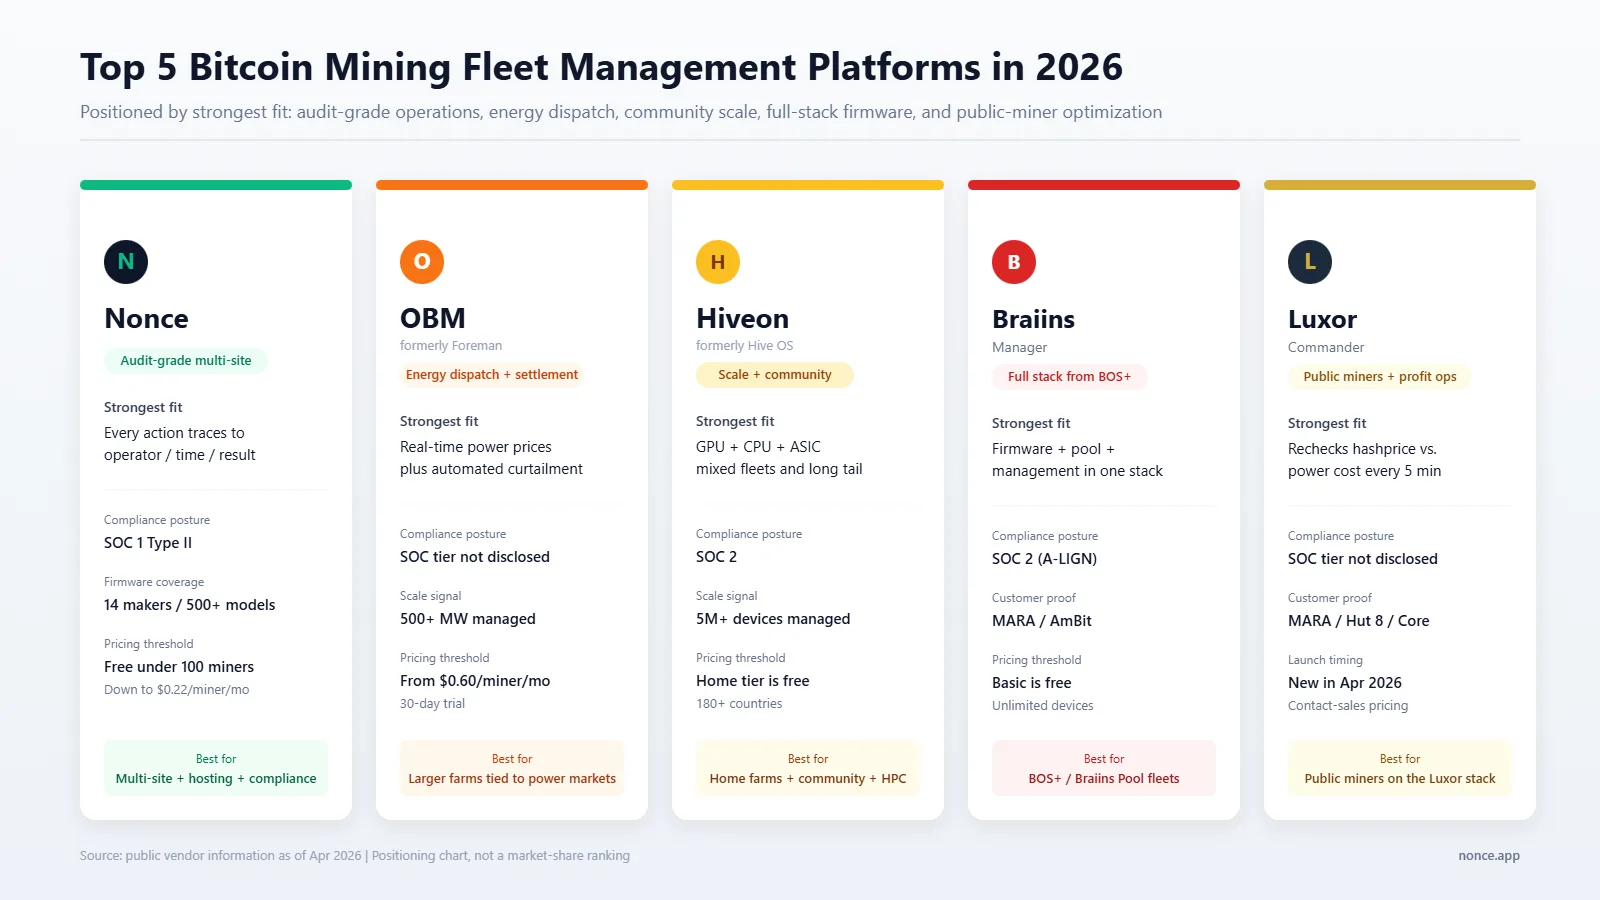
Task: Click 'formerly Foreman' under OBM
Action: 451,346
